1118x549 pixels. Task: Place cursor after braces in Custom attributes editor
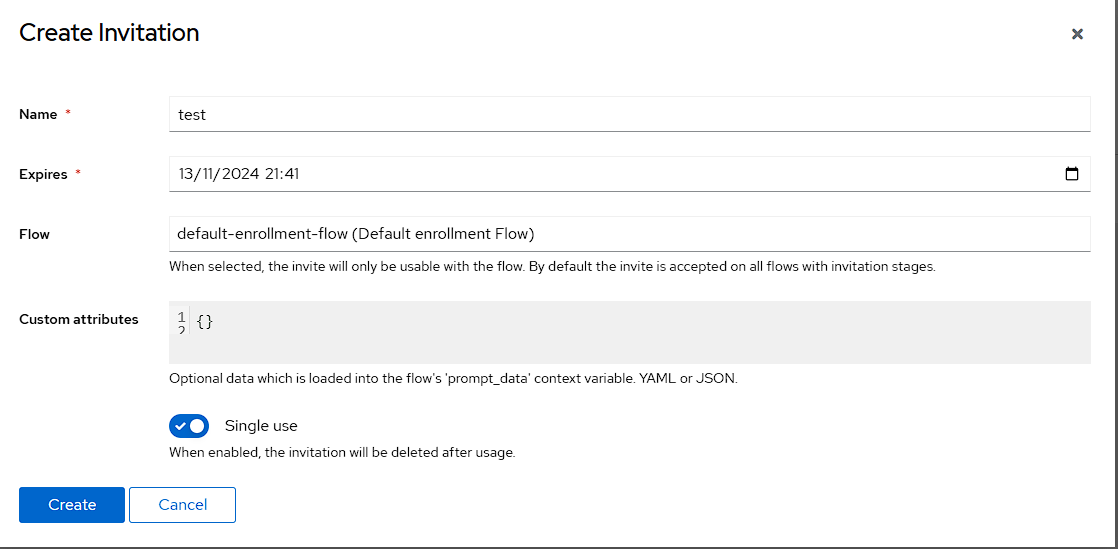coord(214,322)
